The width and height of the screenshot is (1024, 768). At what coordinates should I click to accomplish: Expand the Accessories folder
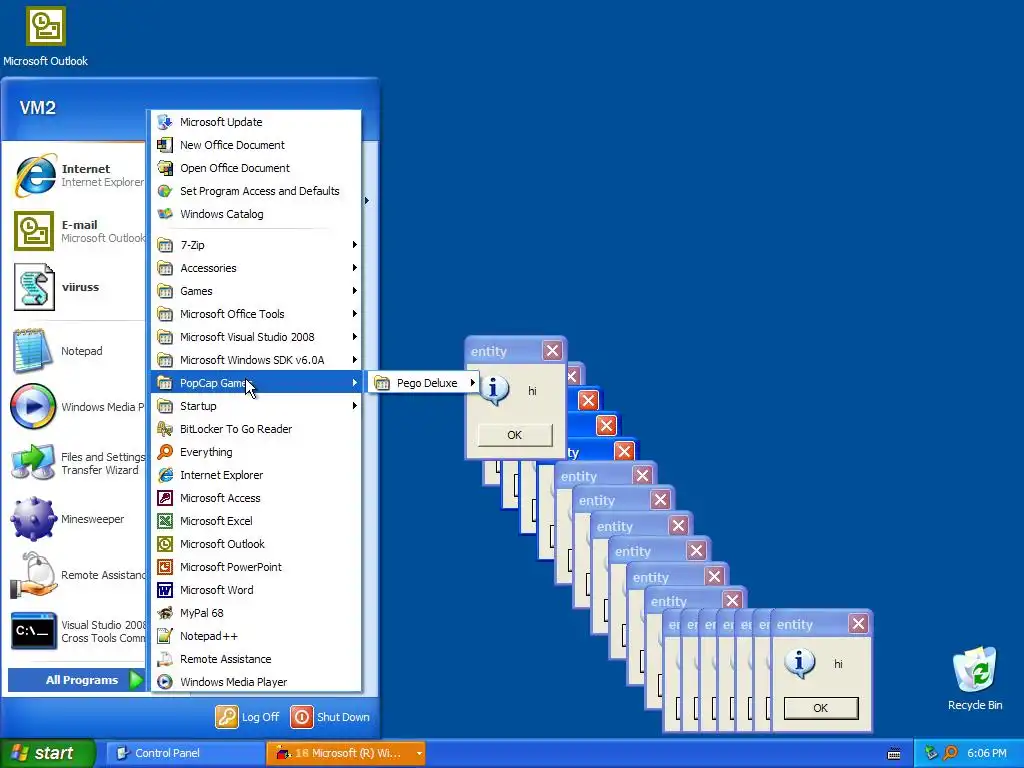click(256, 268)
